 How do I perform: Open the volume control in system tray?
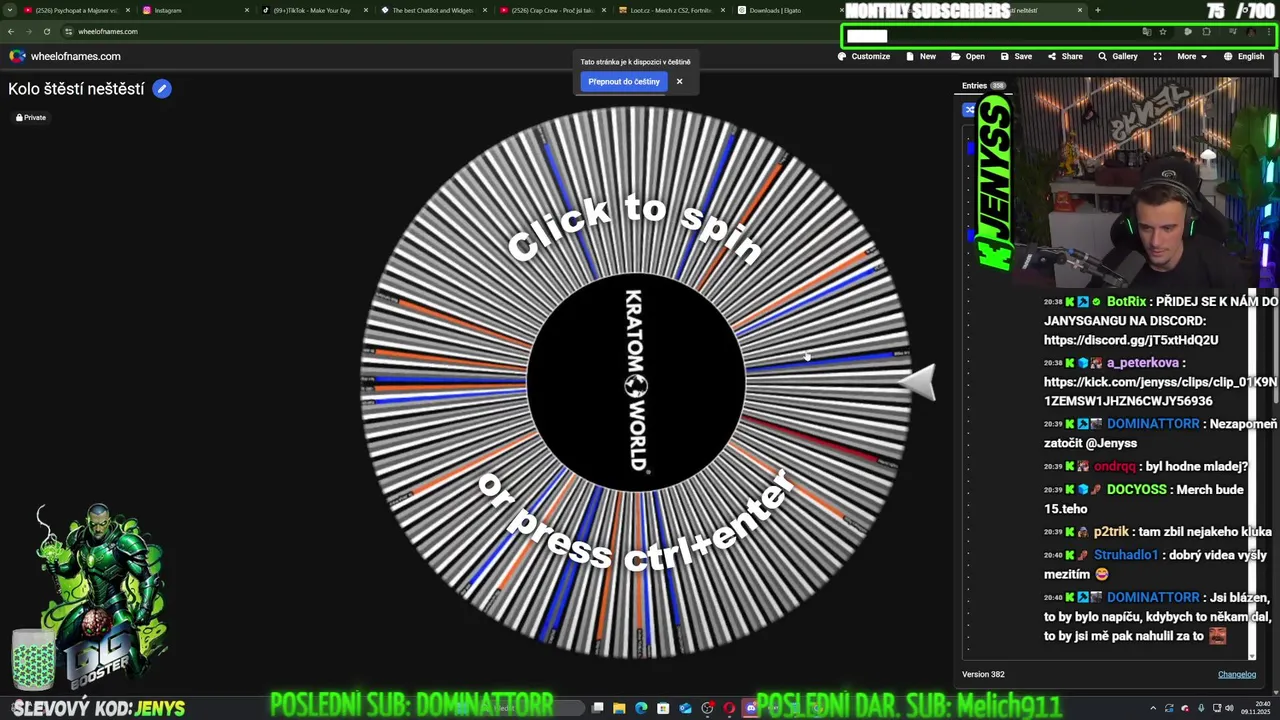click(x=1229, y=708)
